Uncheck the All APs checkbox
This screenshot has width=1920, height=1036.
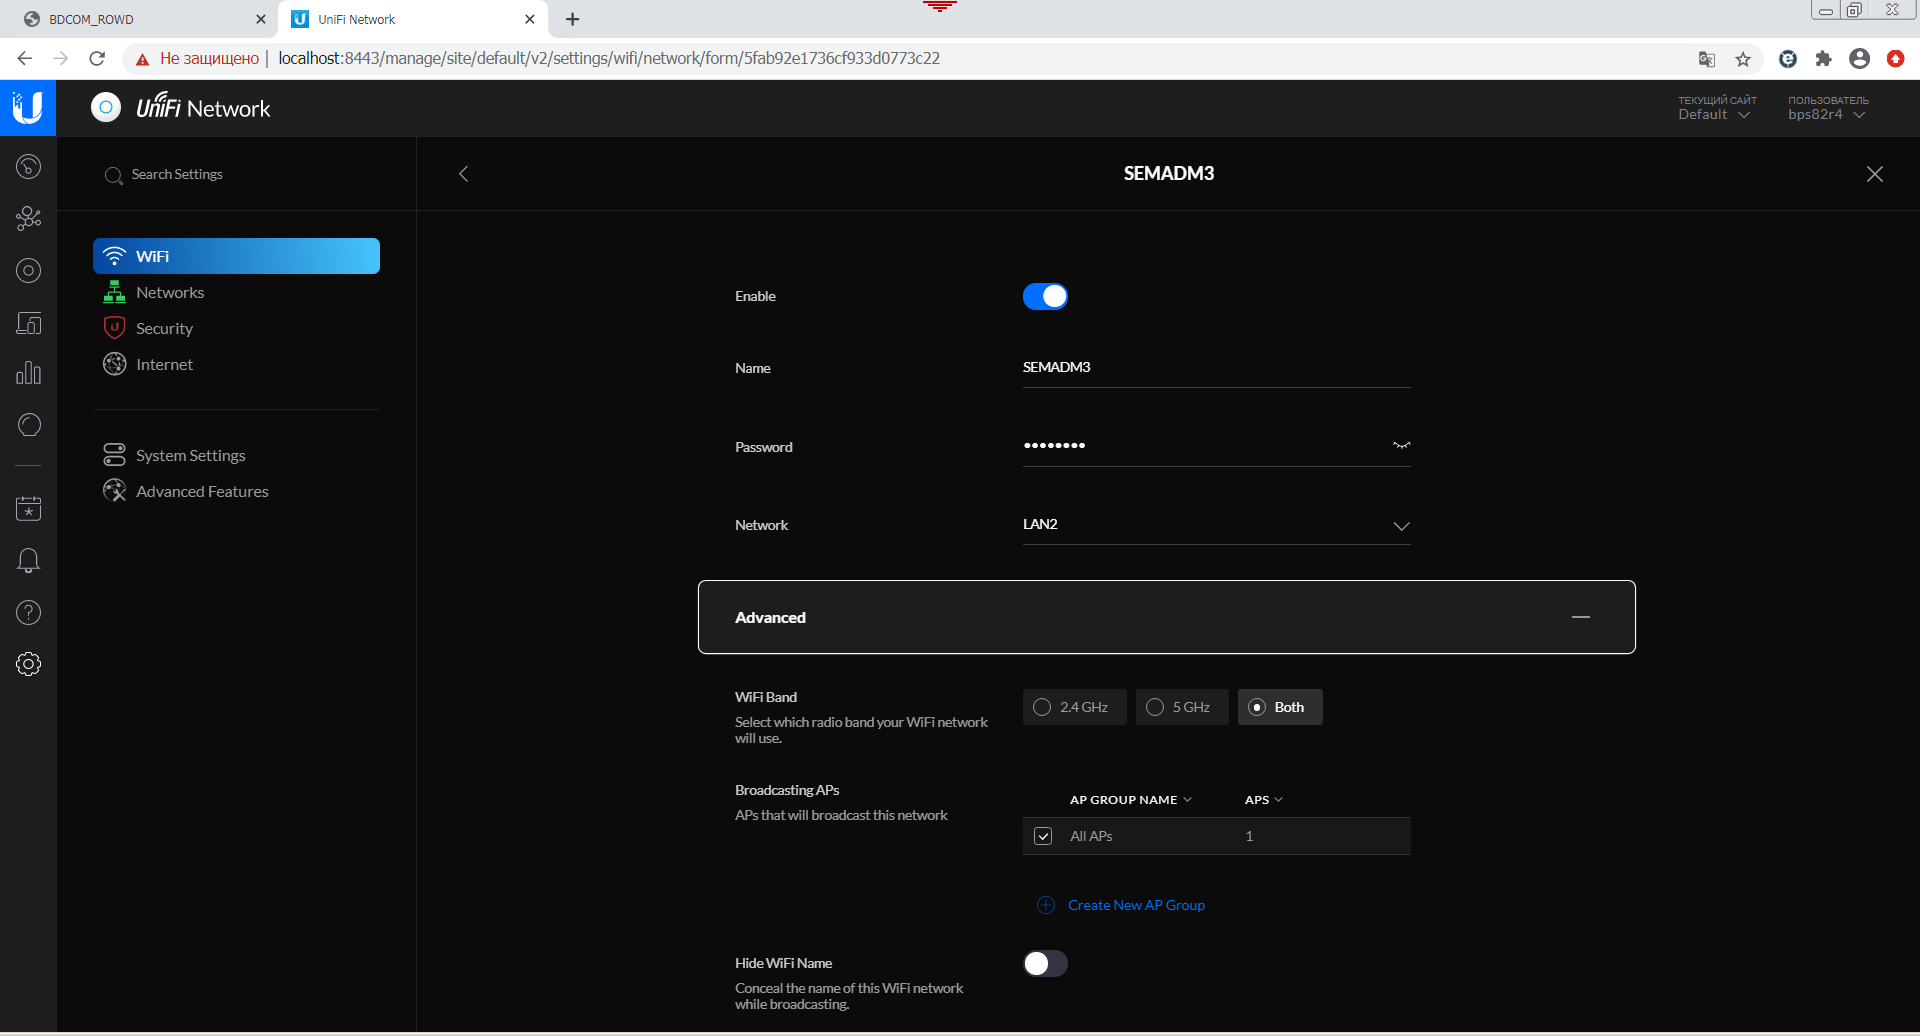(1043, 836)
